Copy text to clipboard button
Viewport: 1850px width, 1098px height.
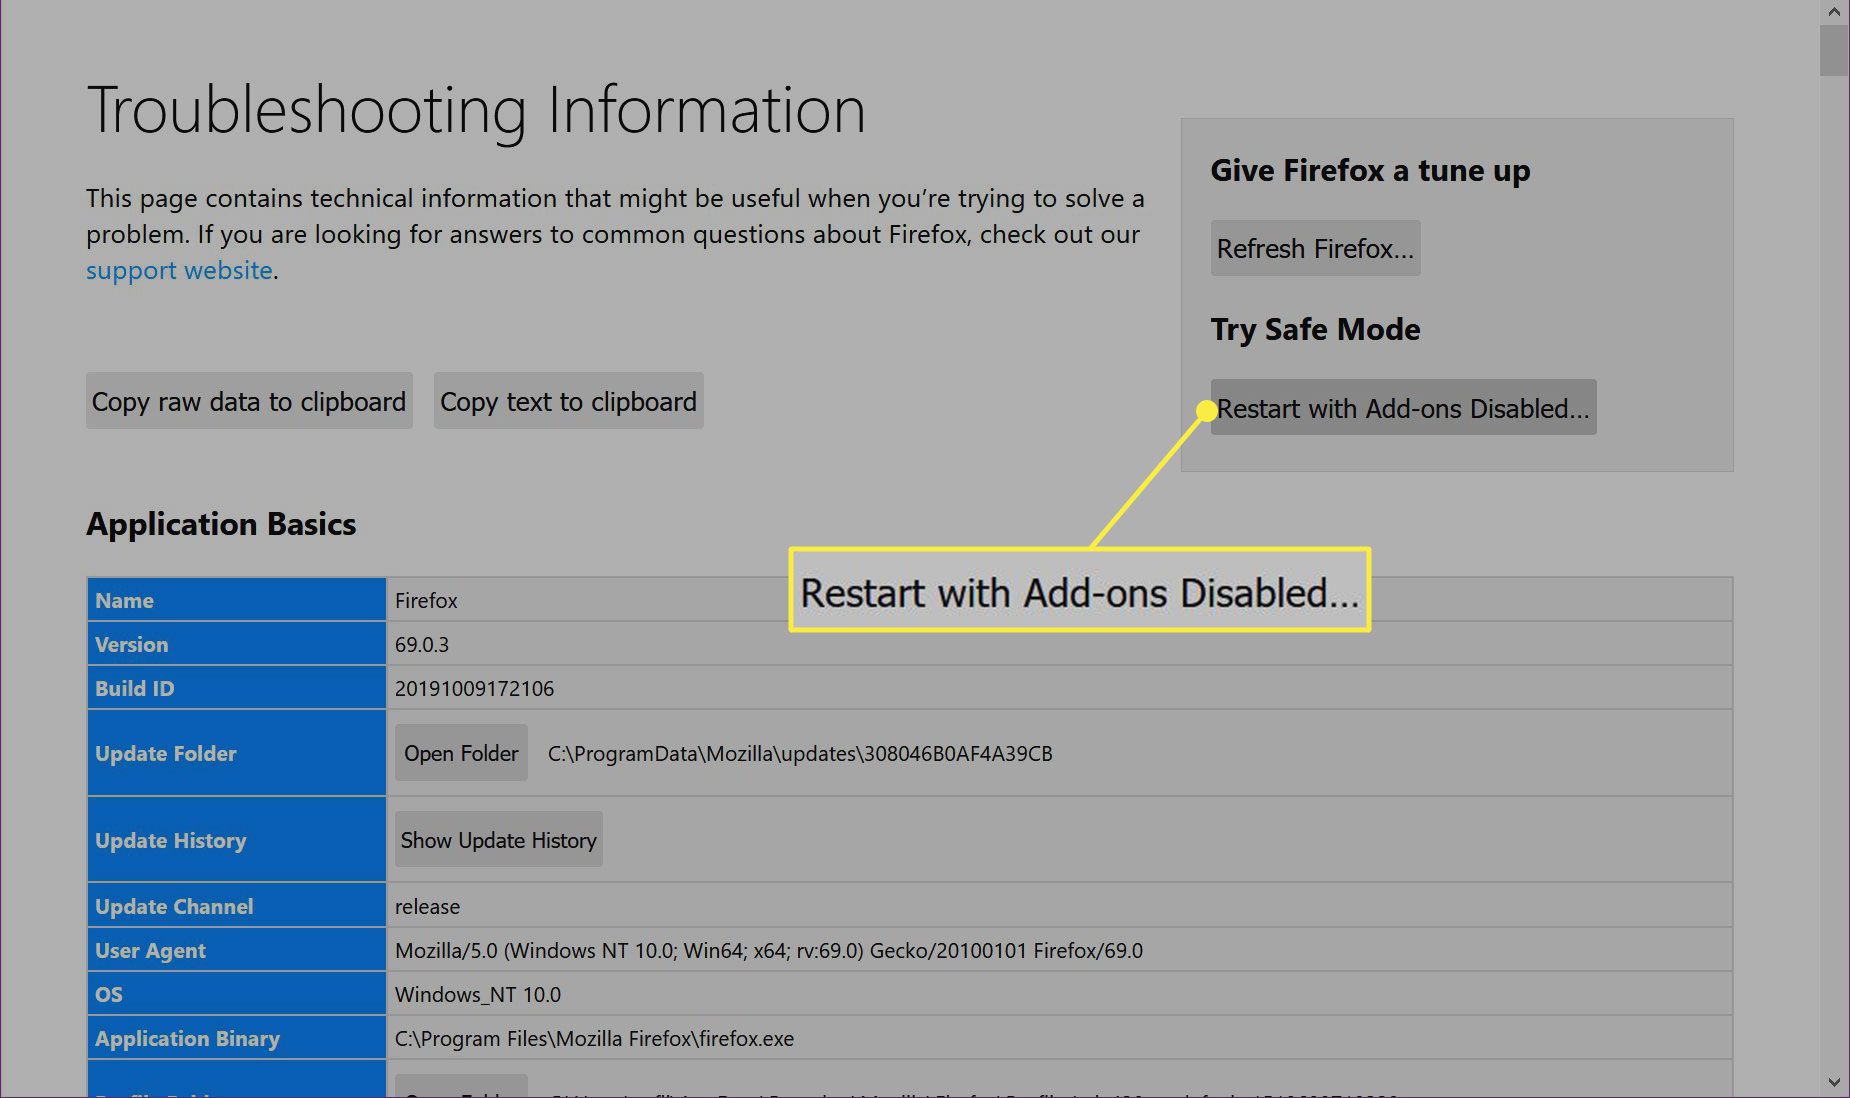[568, 401]
